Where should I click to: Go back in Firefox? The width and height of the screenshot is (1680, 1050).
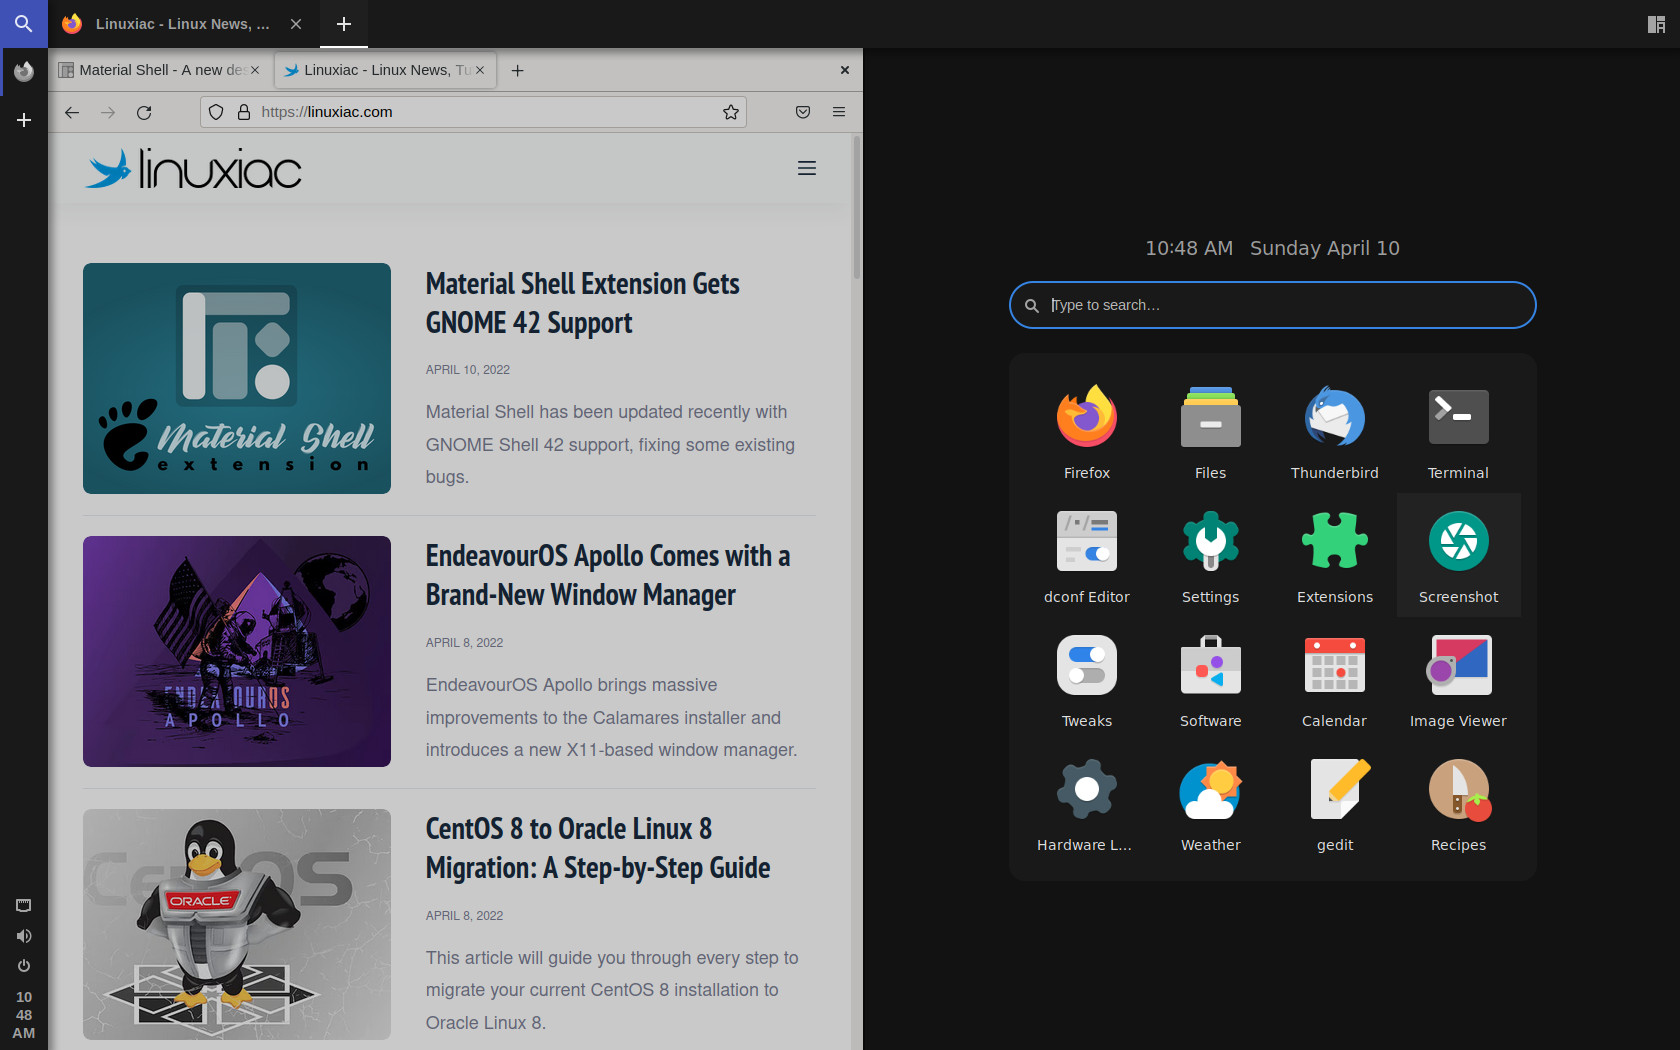(x=72, y=112)
